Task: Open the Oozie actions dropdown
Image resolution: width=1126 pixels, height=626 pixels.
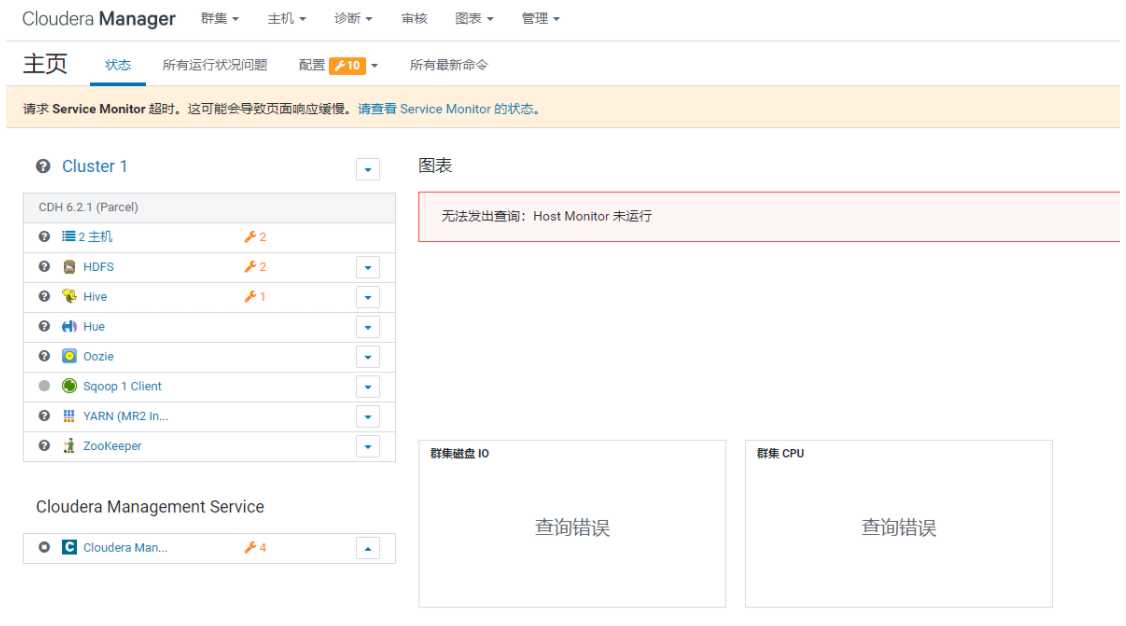Action: pyautogui.click(x=368, y=357)
